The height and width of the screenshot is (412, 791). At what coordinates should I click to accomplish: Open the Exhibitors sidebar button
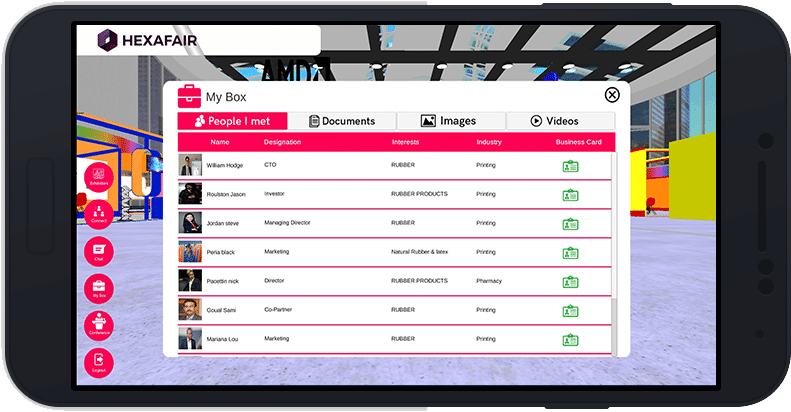tap(99, 177)
